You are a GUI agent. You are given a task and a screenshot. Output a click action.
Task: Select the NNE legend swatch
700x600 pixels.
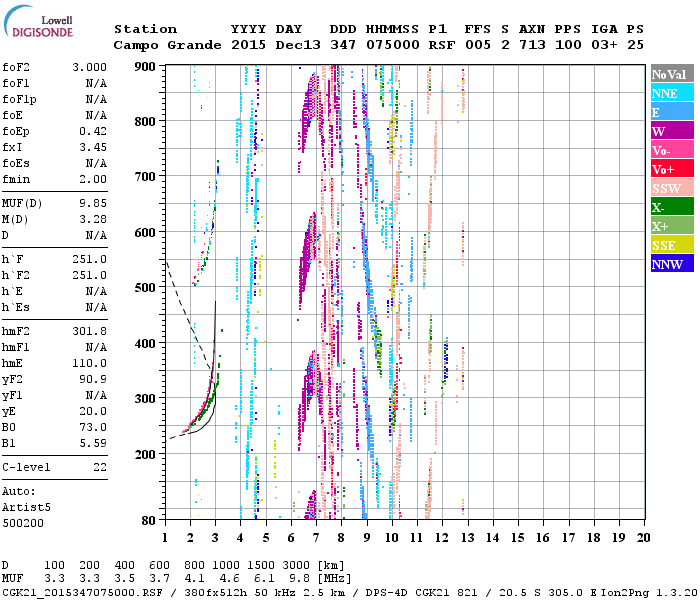[672, 93]
